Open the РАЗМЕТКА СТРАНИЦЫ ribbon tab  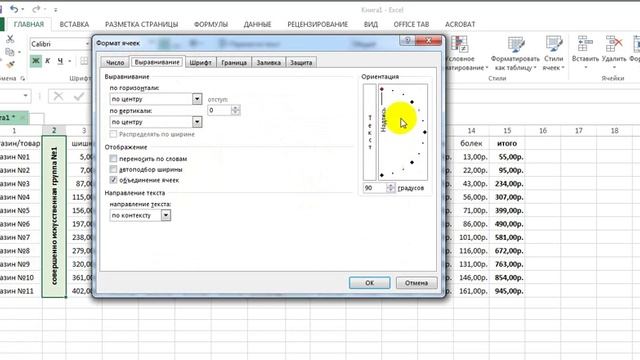141,24
